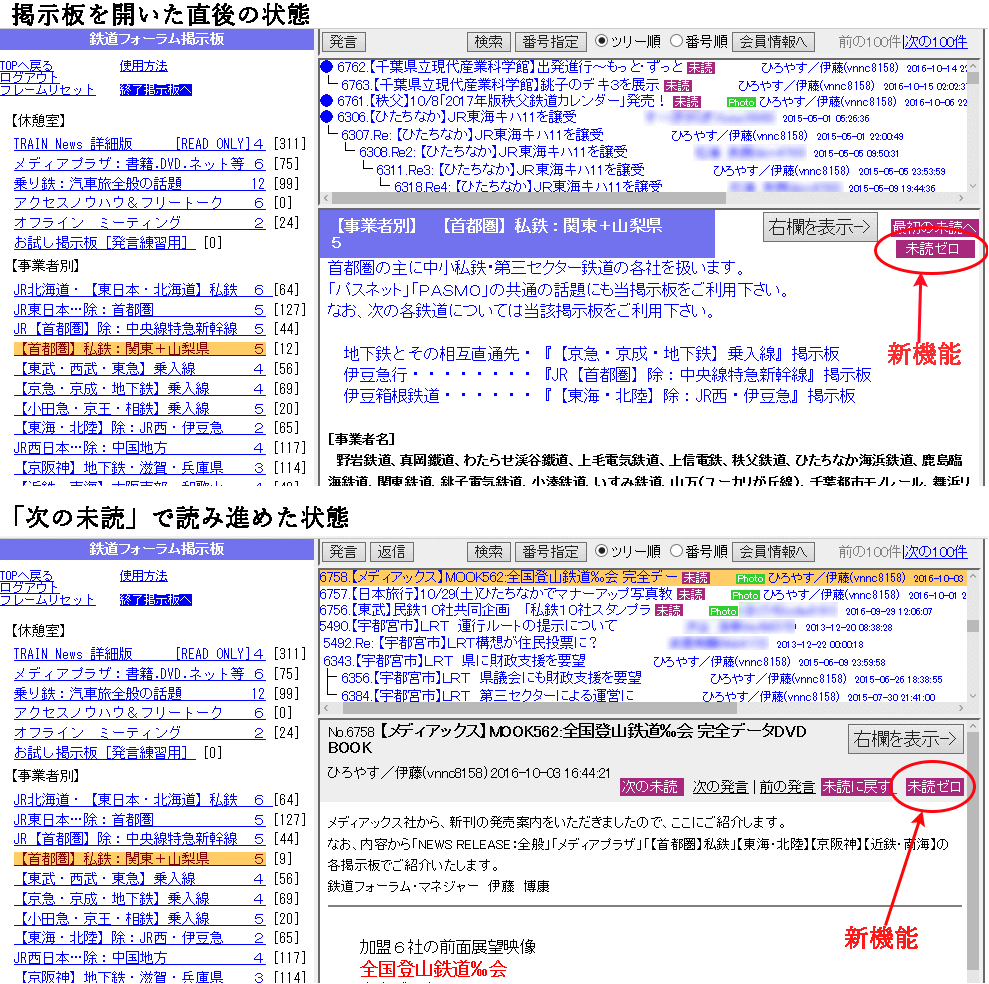
Task: Go to 前の発言 message link
Action: click(787, 787)
